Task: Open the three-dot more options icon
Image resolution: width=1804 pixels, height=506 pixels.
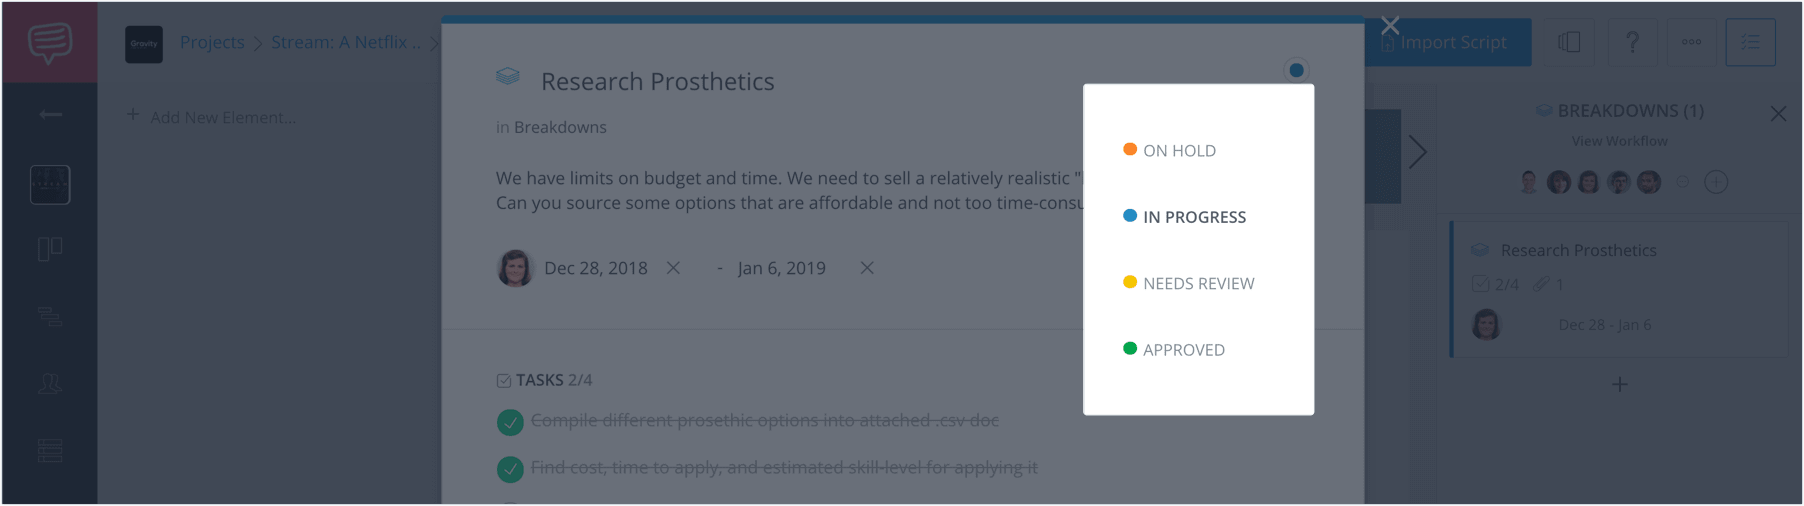Action: [1691, 42]
